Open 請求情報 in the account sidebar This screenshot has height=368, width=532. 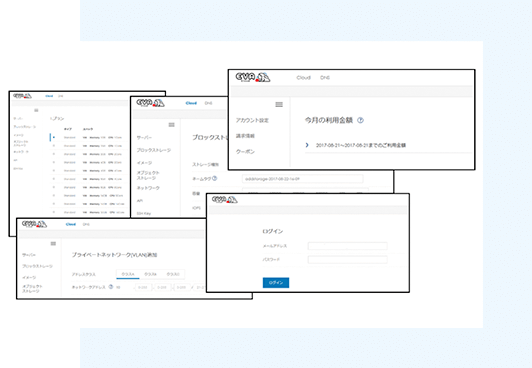[x=245, y=136]
